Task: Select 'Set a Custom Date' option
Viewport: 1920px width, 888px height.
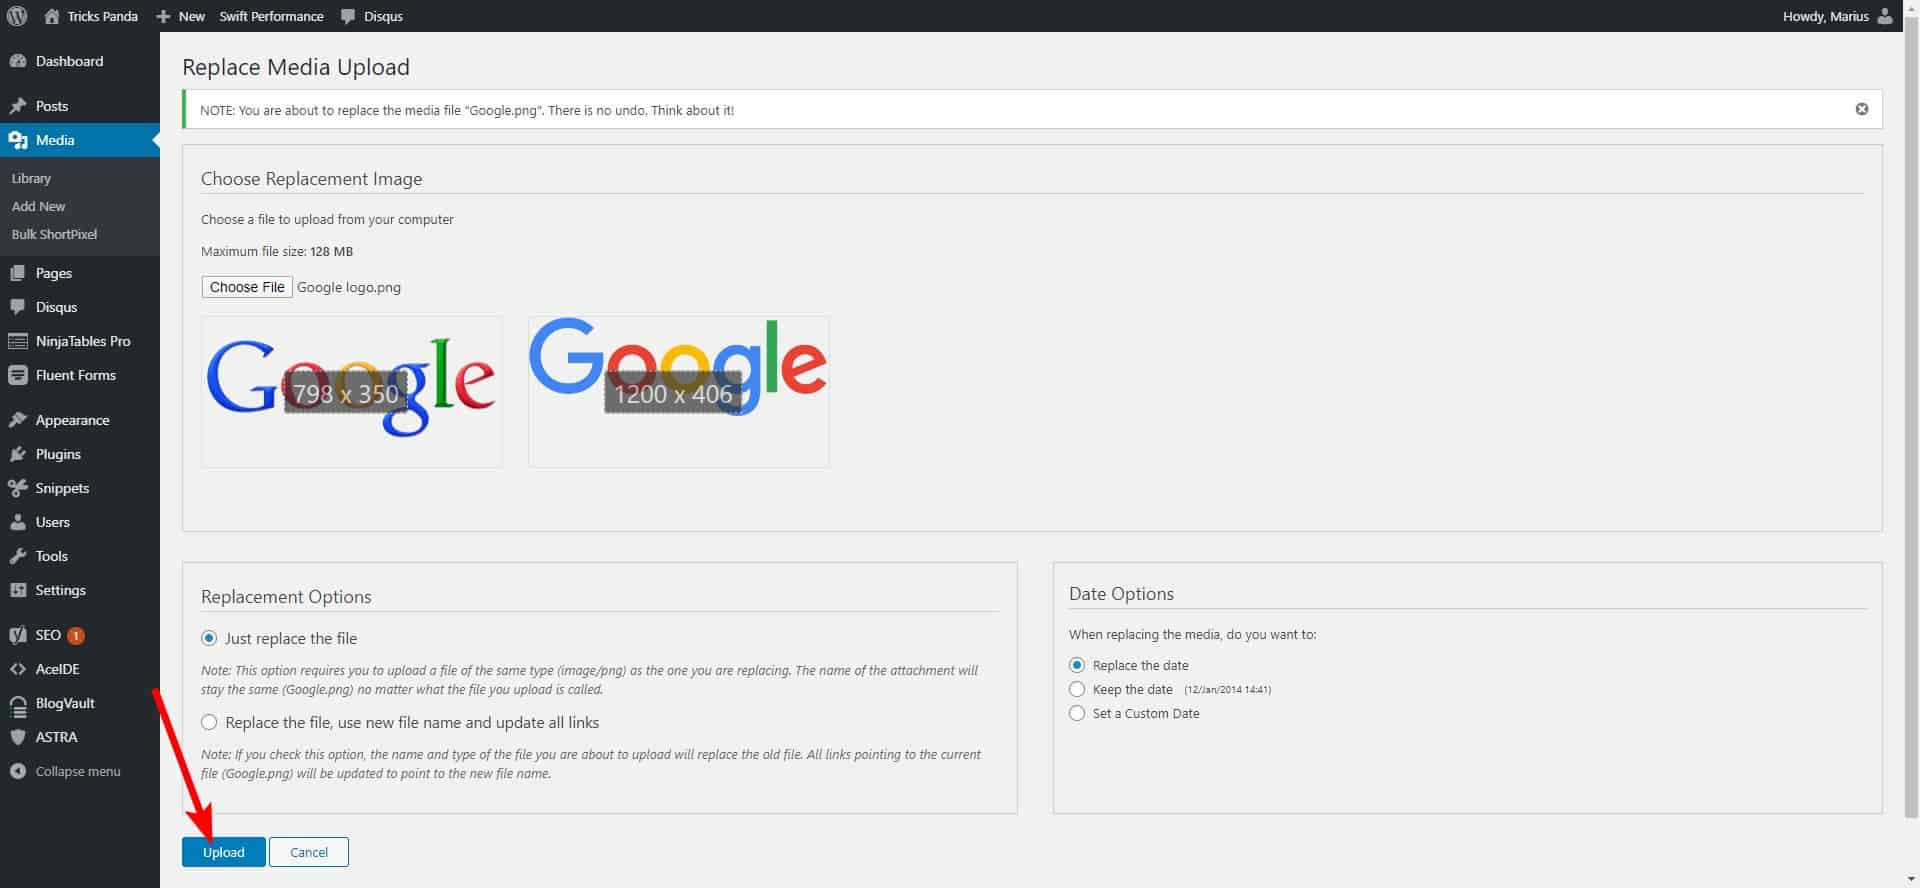Action: 1077,713
